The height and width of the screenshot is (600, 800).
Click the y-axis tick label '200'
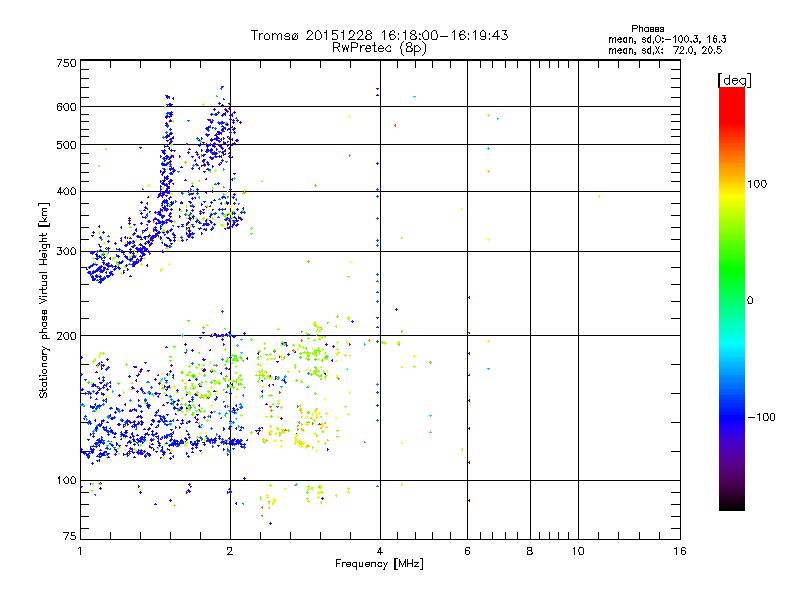(66, 336)
